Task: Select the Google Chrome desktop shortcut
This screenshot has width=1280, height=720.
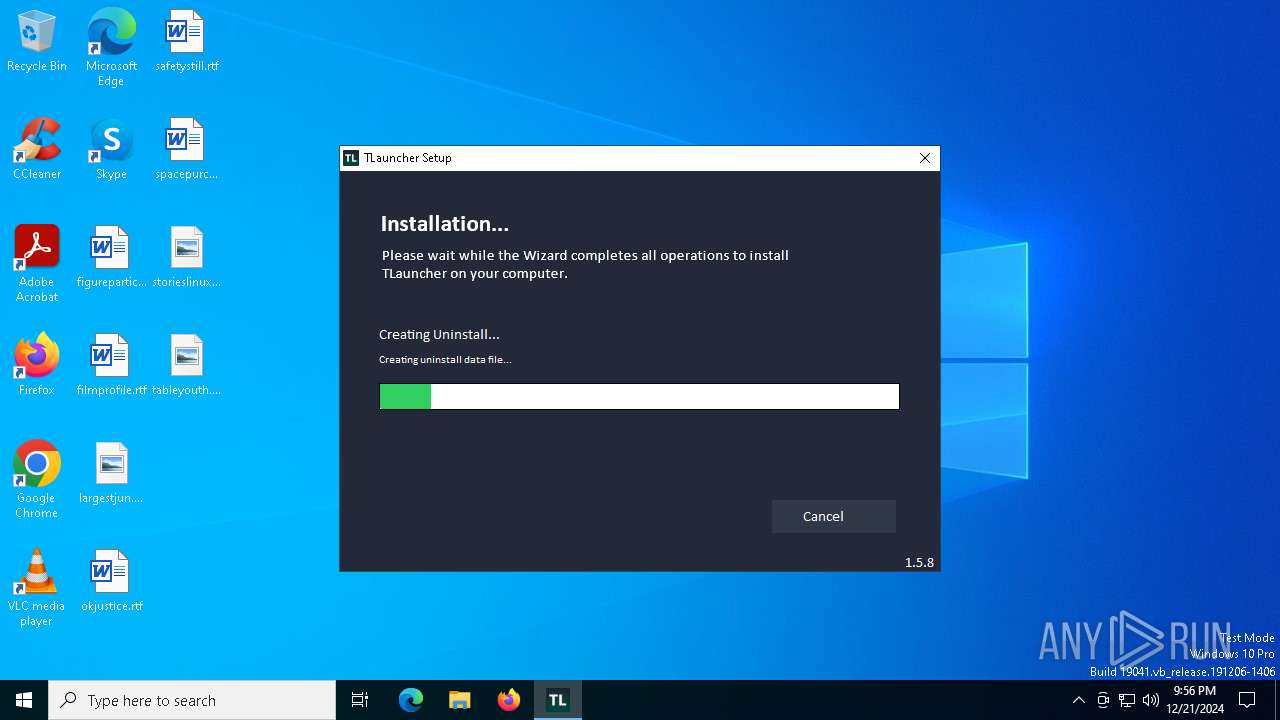Action: [x=37, y=480]
